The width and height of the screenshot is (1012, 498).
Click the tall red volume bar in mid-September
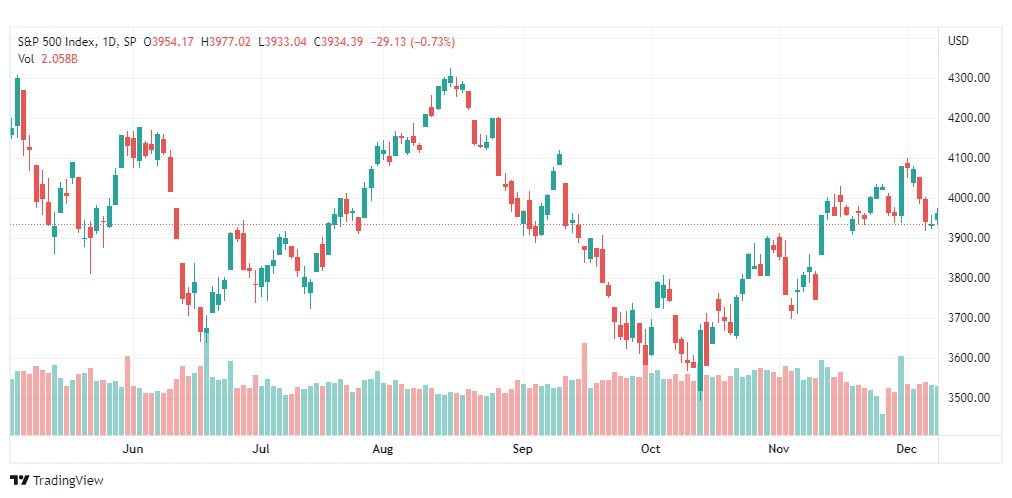click(585, 389)
